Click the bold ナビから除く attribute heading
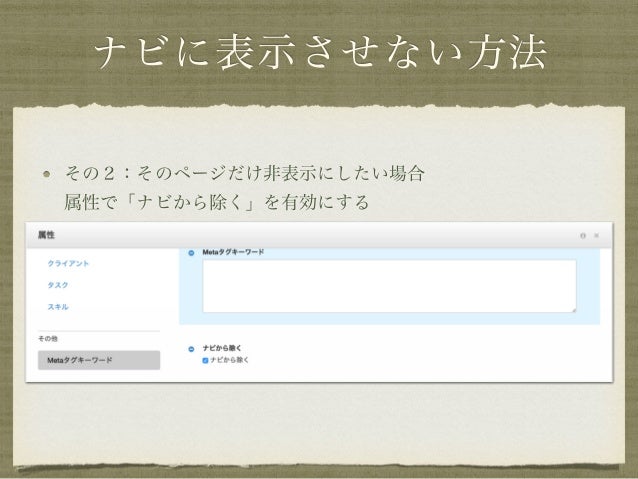The height and width of the screenshot is (479, 638). (222, 348)
